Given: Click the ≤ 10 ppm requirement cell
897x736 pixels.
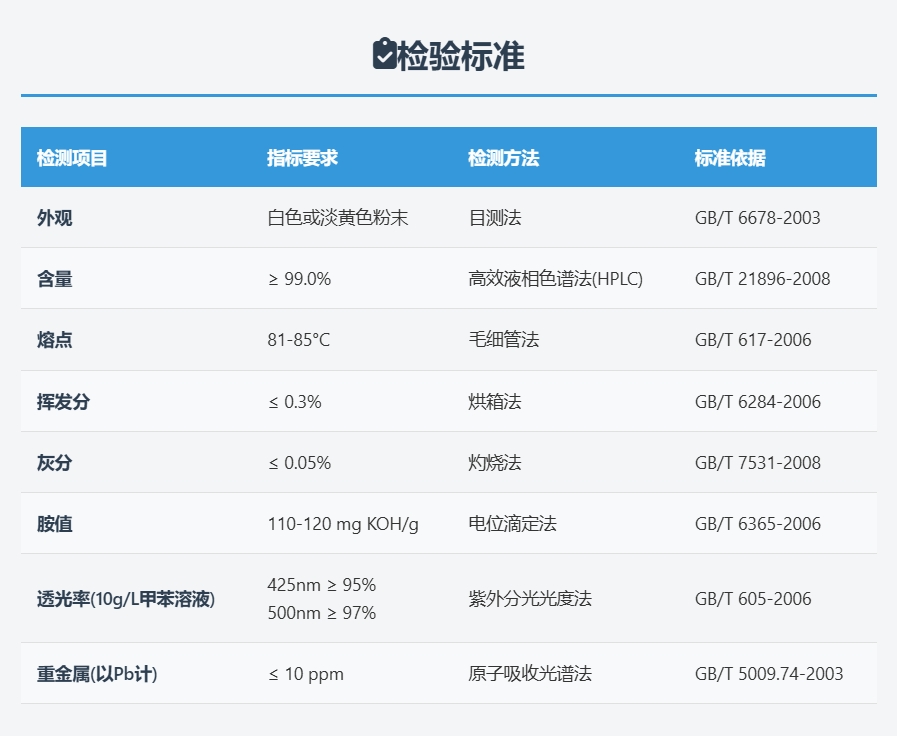Looking at the screenshot, I should coord(305,674).
